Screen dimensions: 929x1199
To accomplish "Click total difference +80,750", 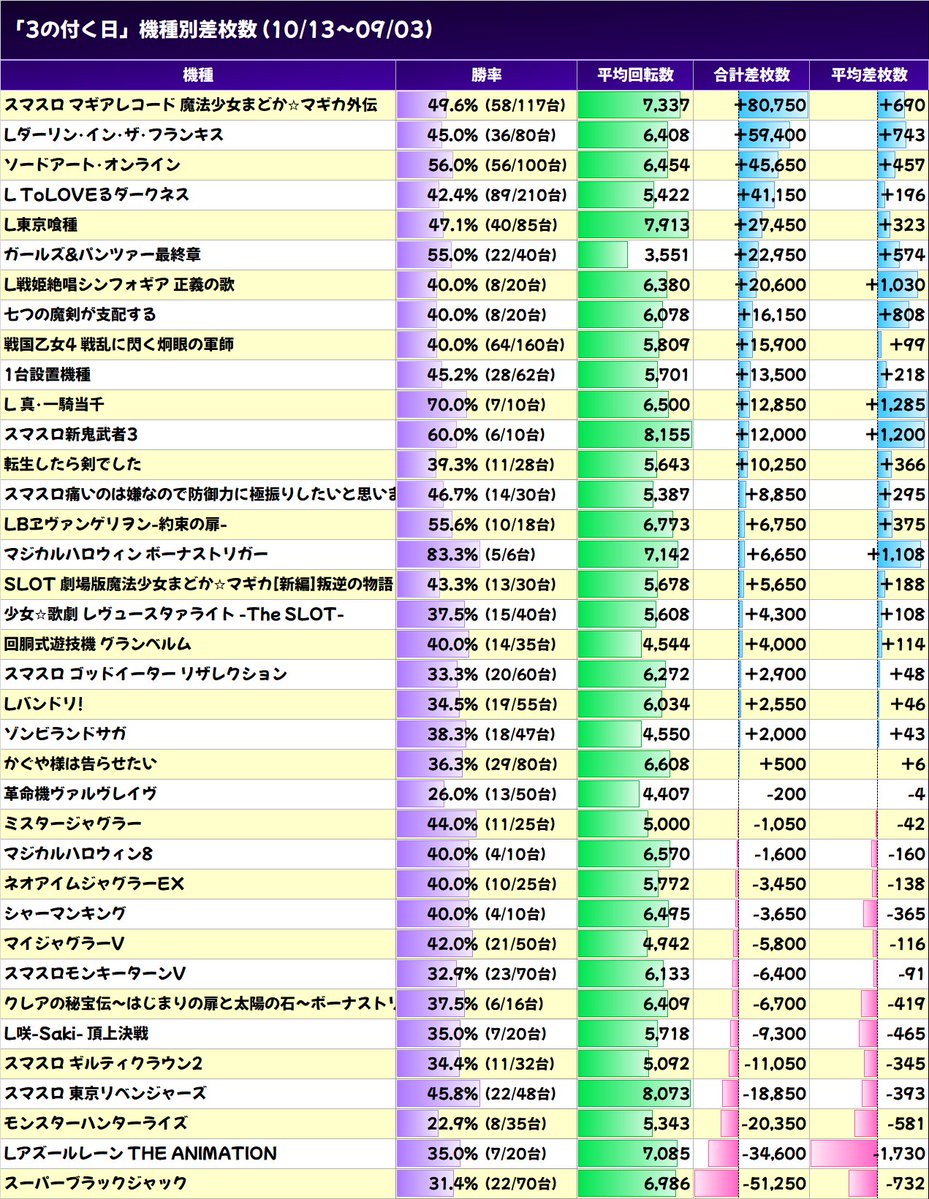I will point(771,105).
